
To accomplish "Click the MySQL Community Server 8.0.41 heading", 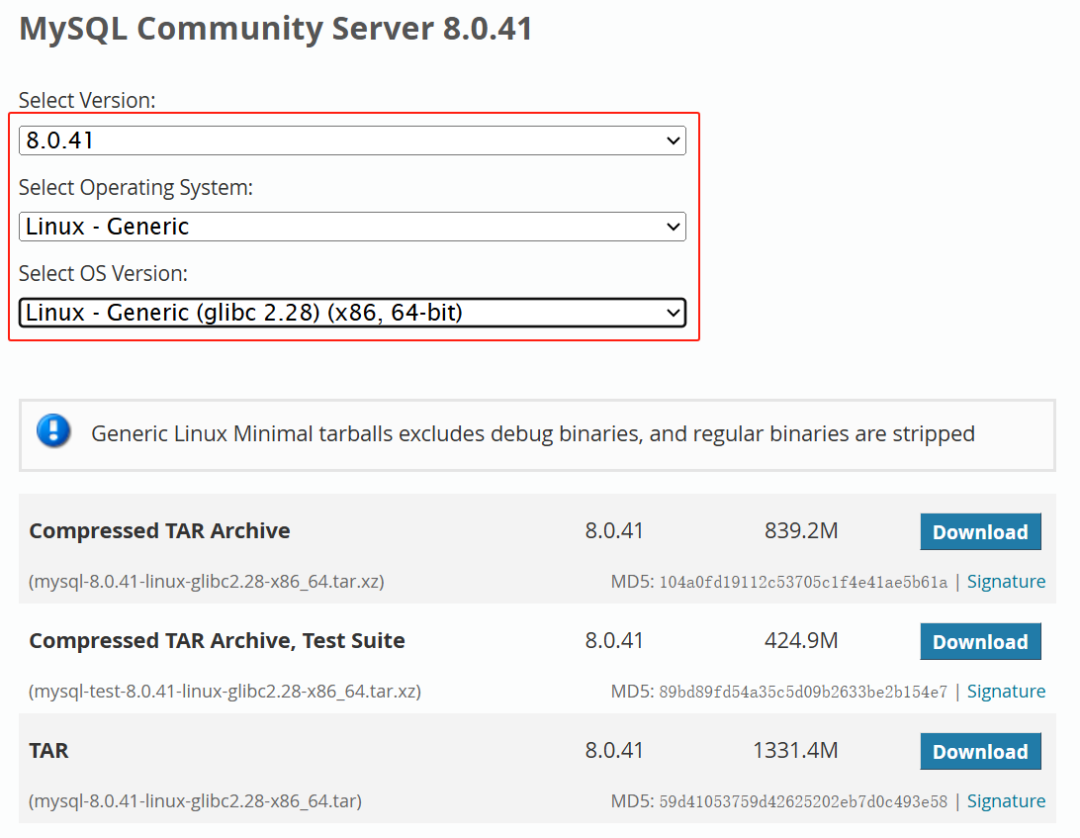I will [x=276, y=29].
